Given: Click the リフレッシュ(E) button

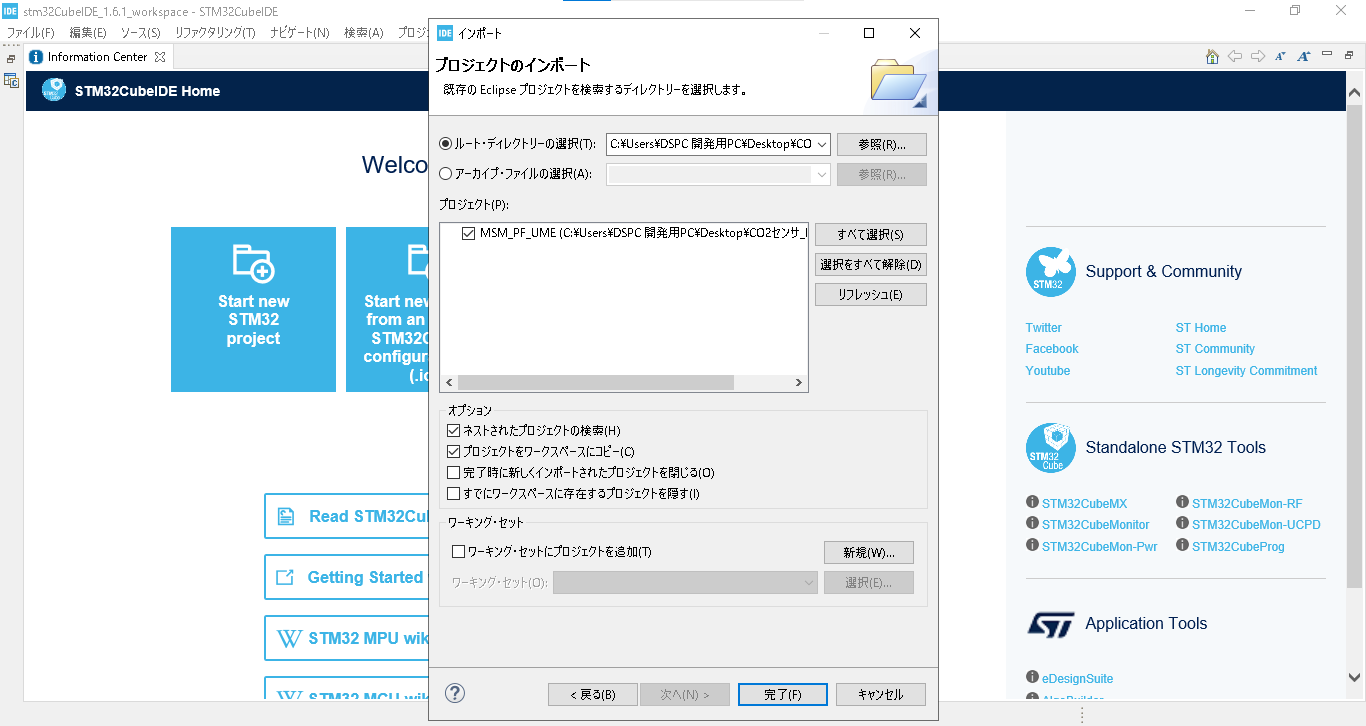Looking at the screenshot, I should 870,294.
